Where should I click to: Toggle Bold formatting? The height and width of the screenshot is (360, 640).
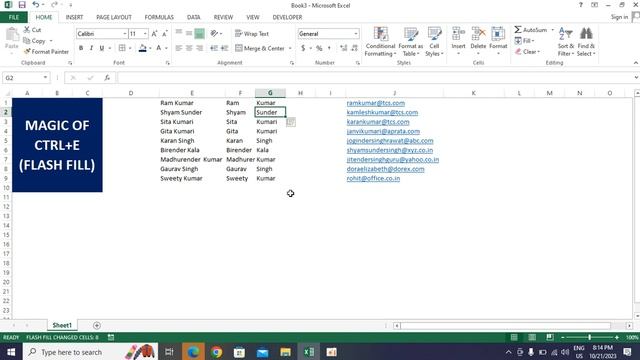(x=81, y=48)
